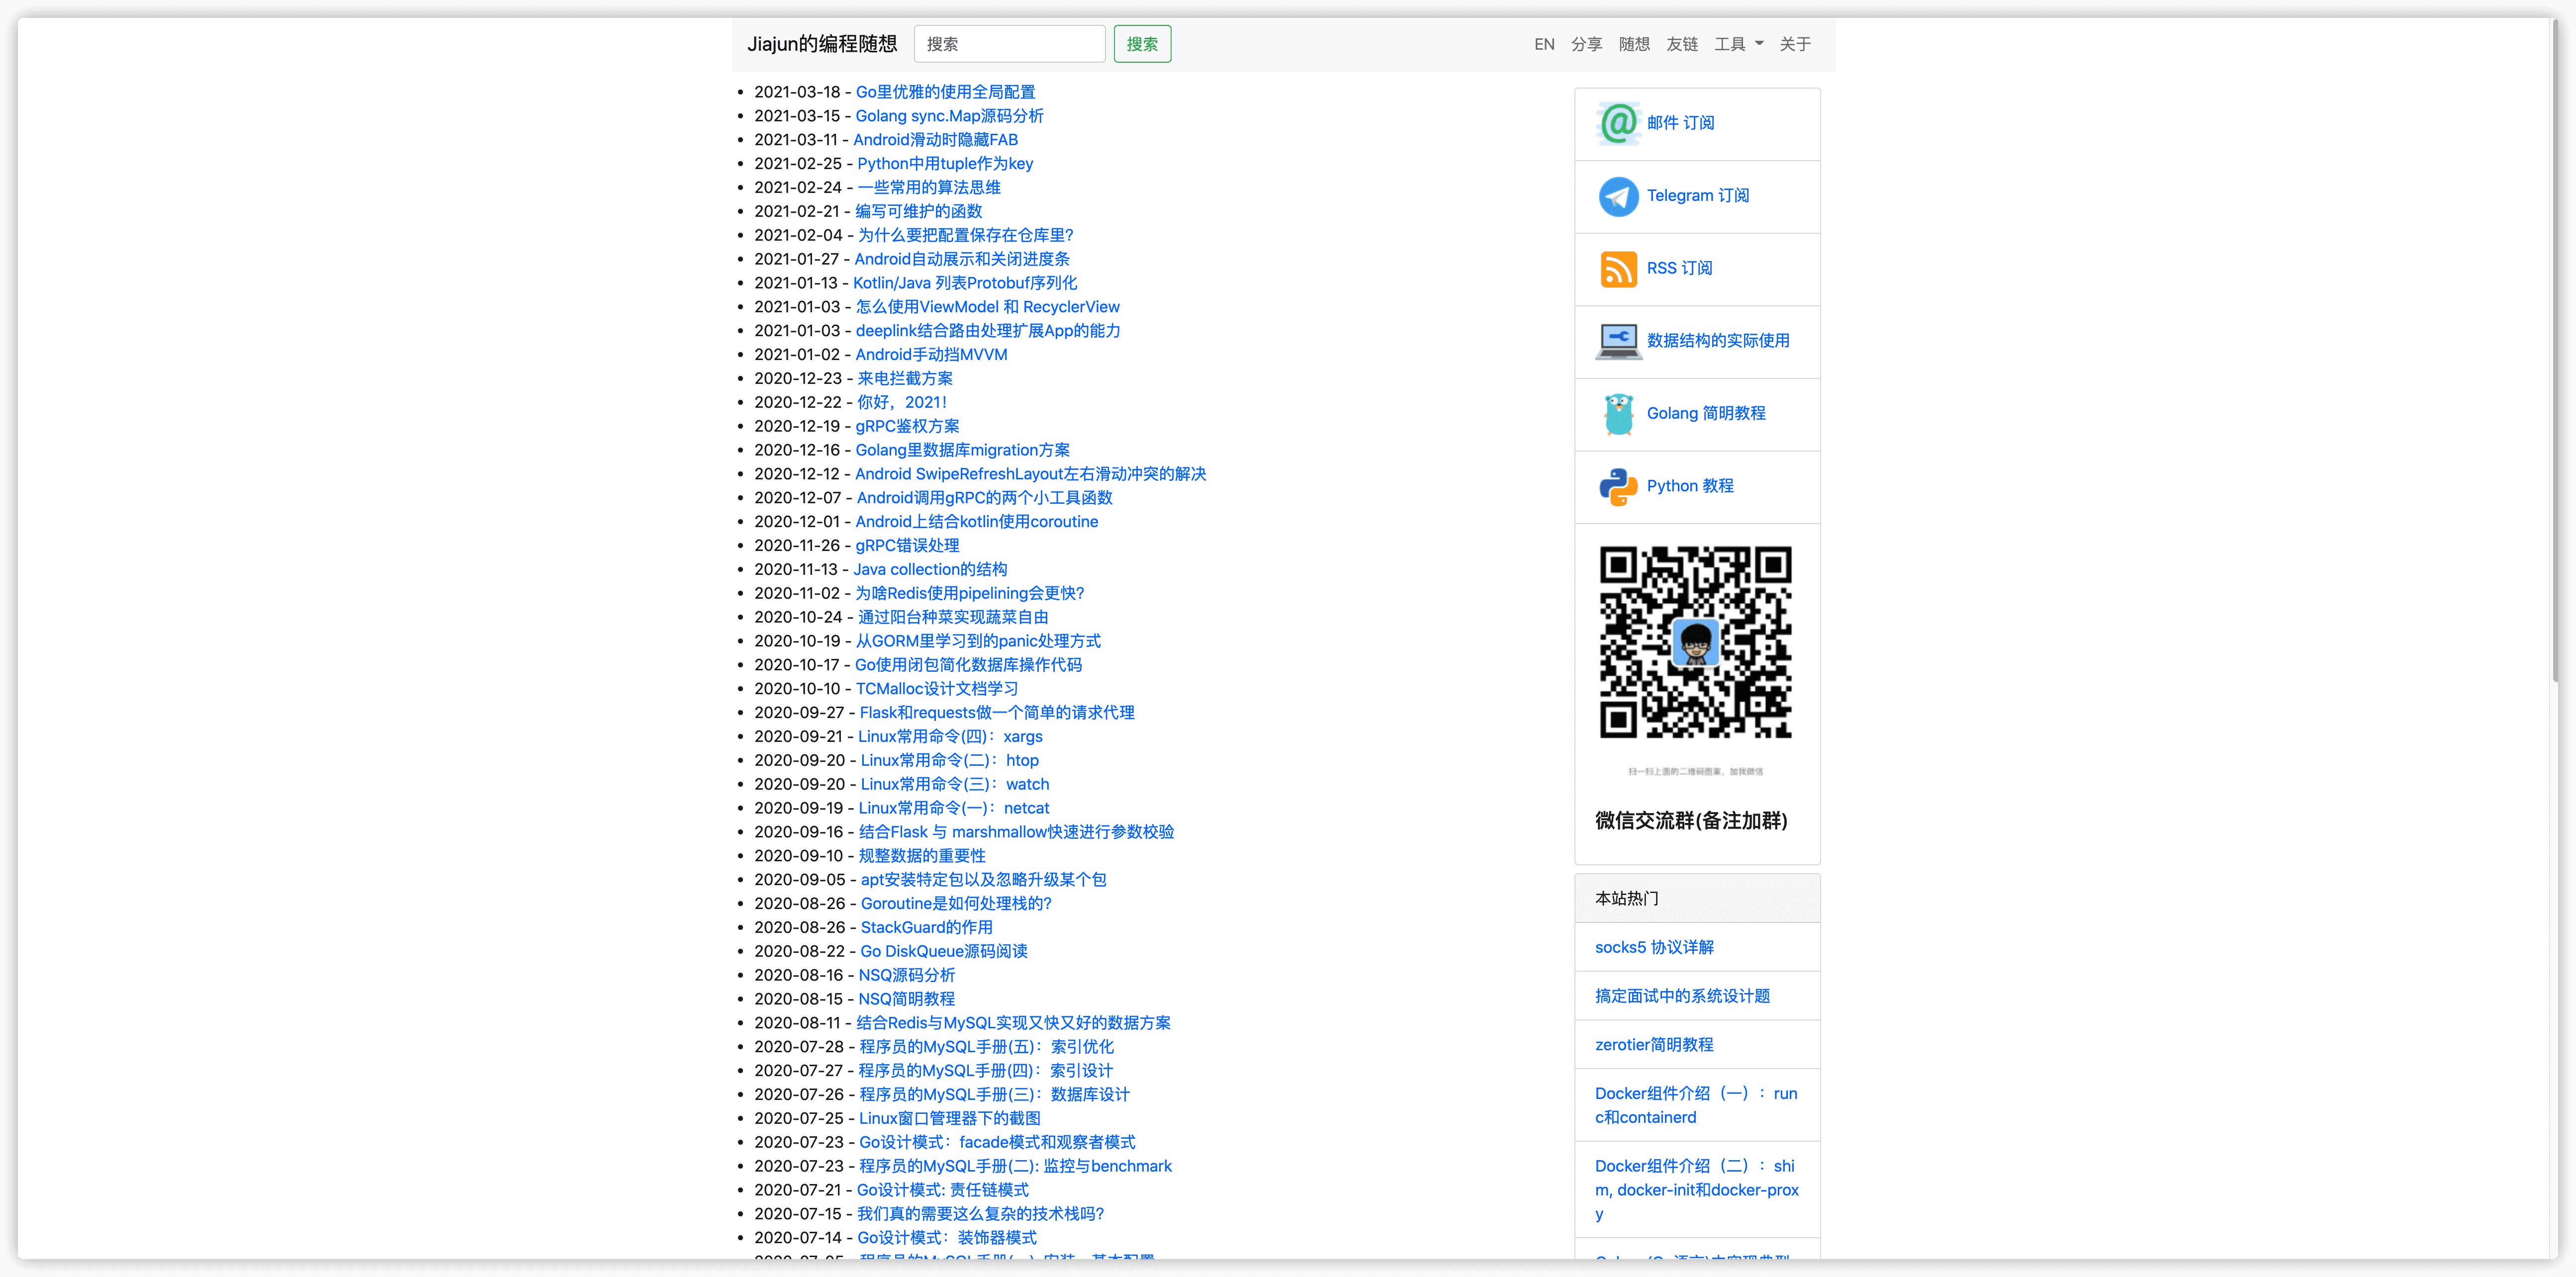Open post gRPC鉴权方案

[x=907, y=427]
